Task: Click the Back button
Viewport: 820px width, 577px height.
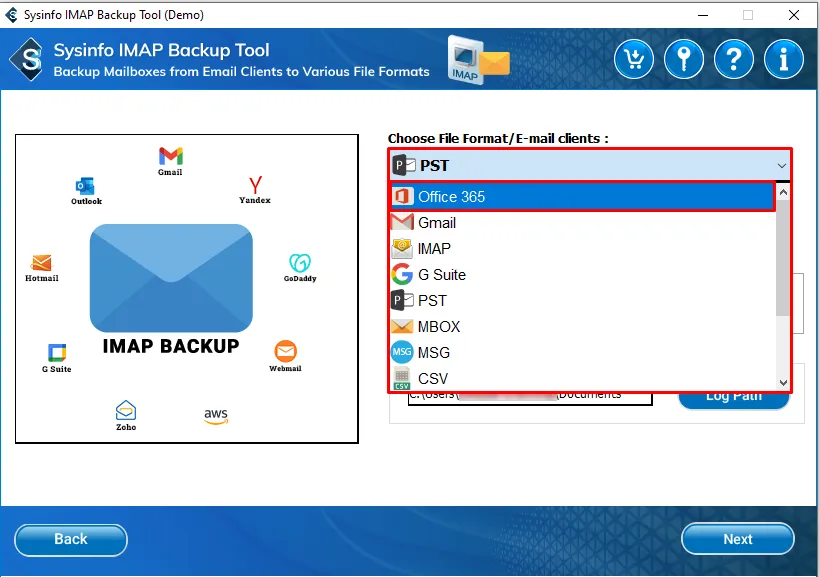Action: click(71, 539)
